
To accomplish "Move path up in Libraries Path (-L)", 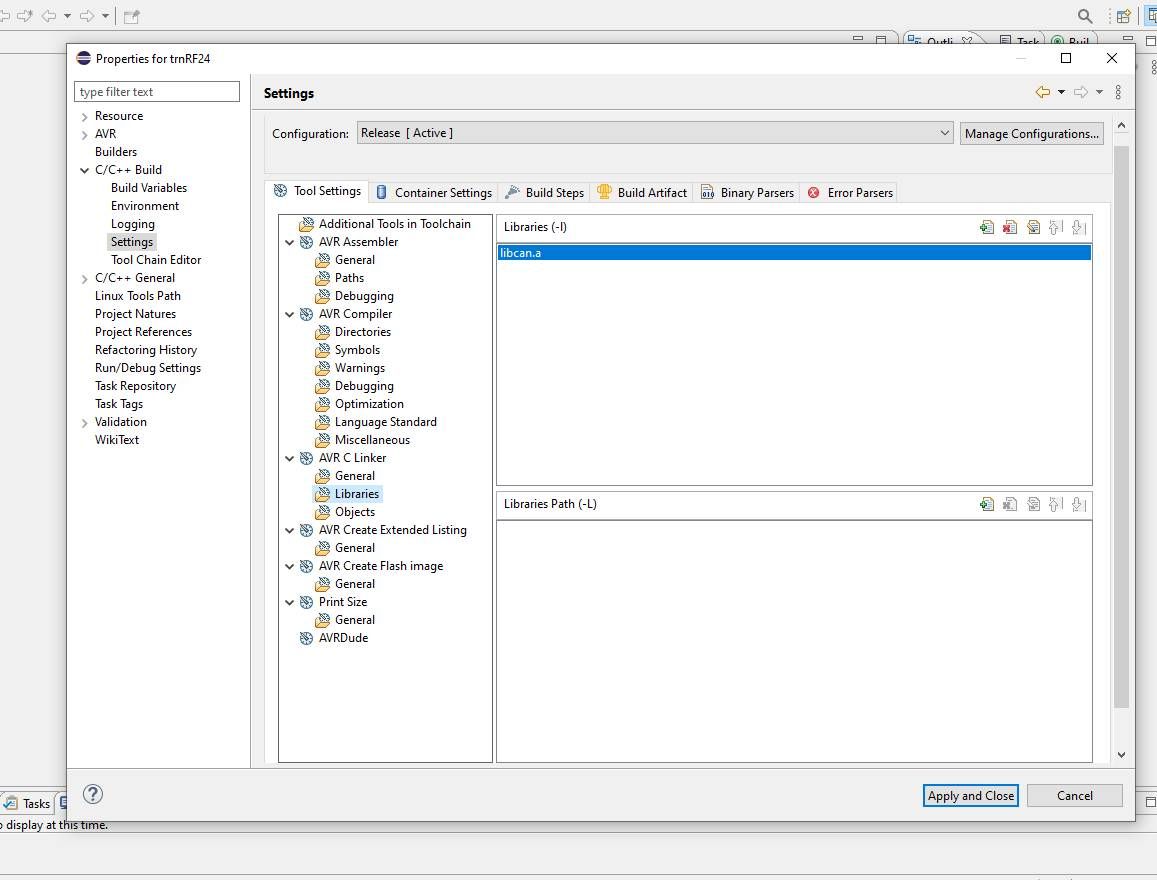I will coord(1056,505).
